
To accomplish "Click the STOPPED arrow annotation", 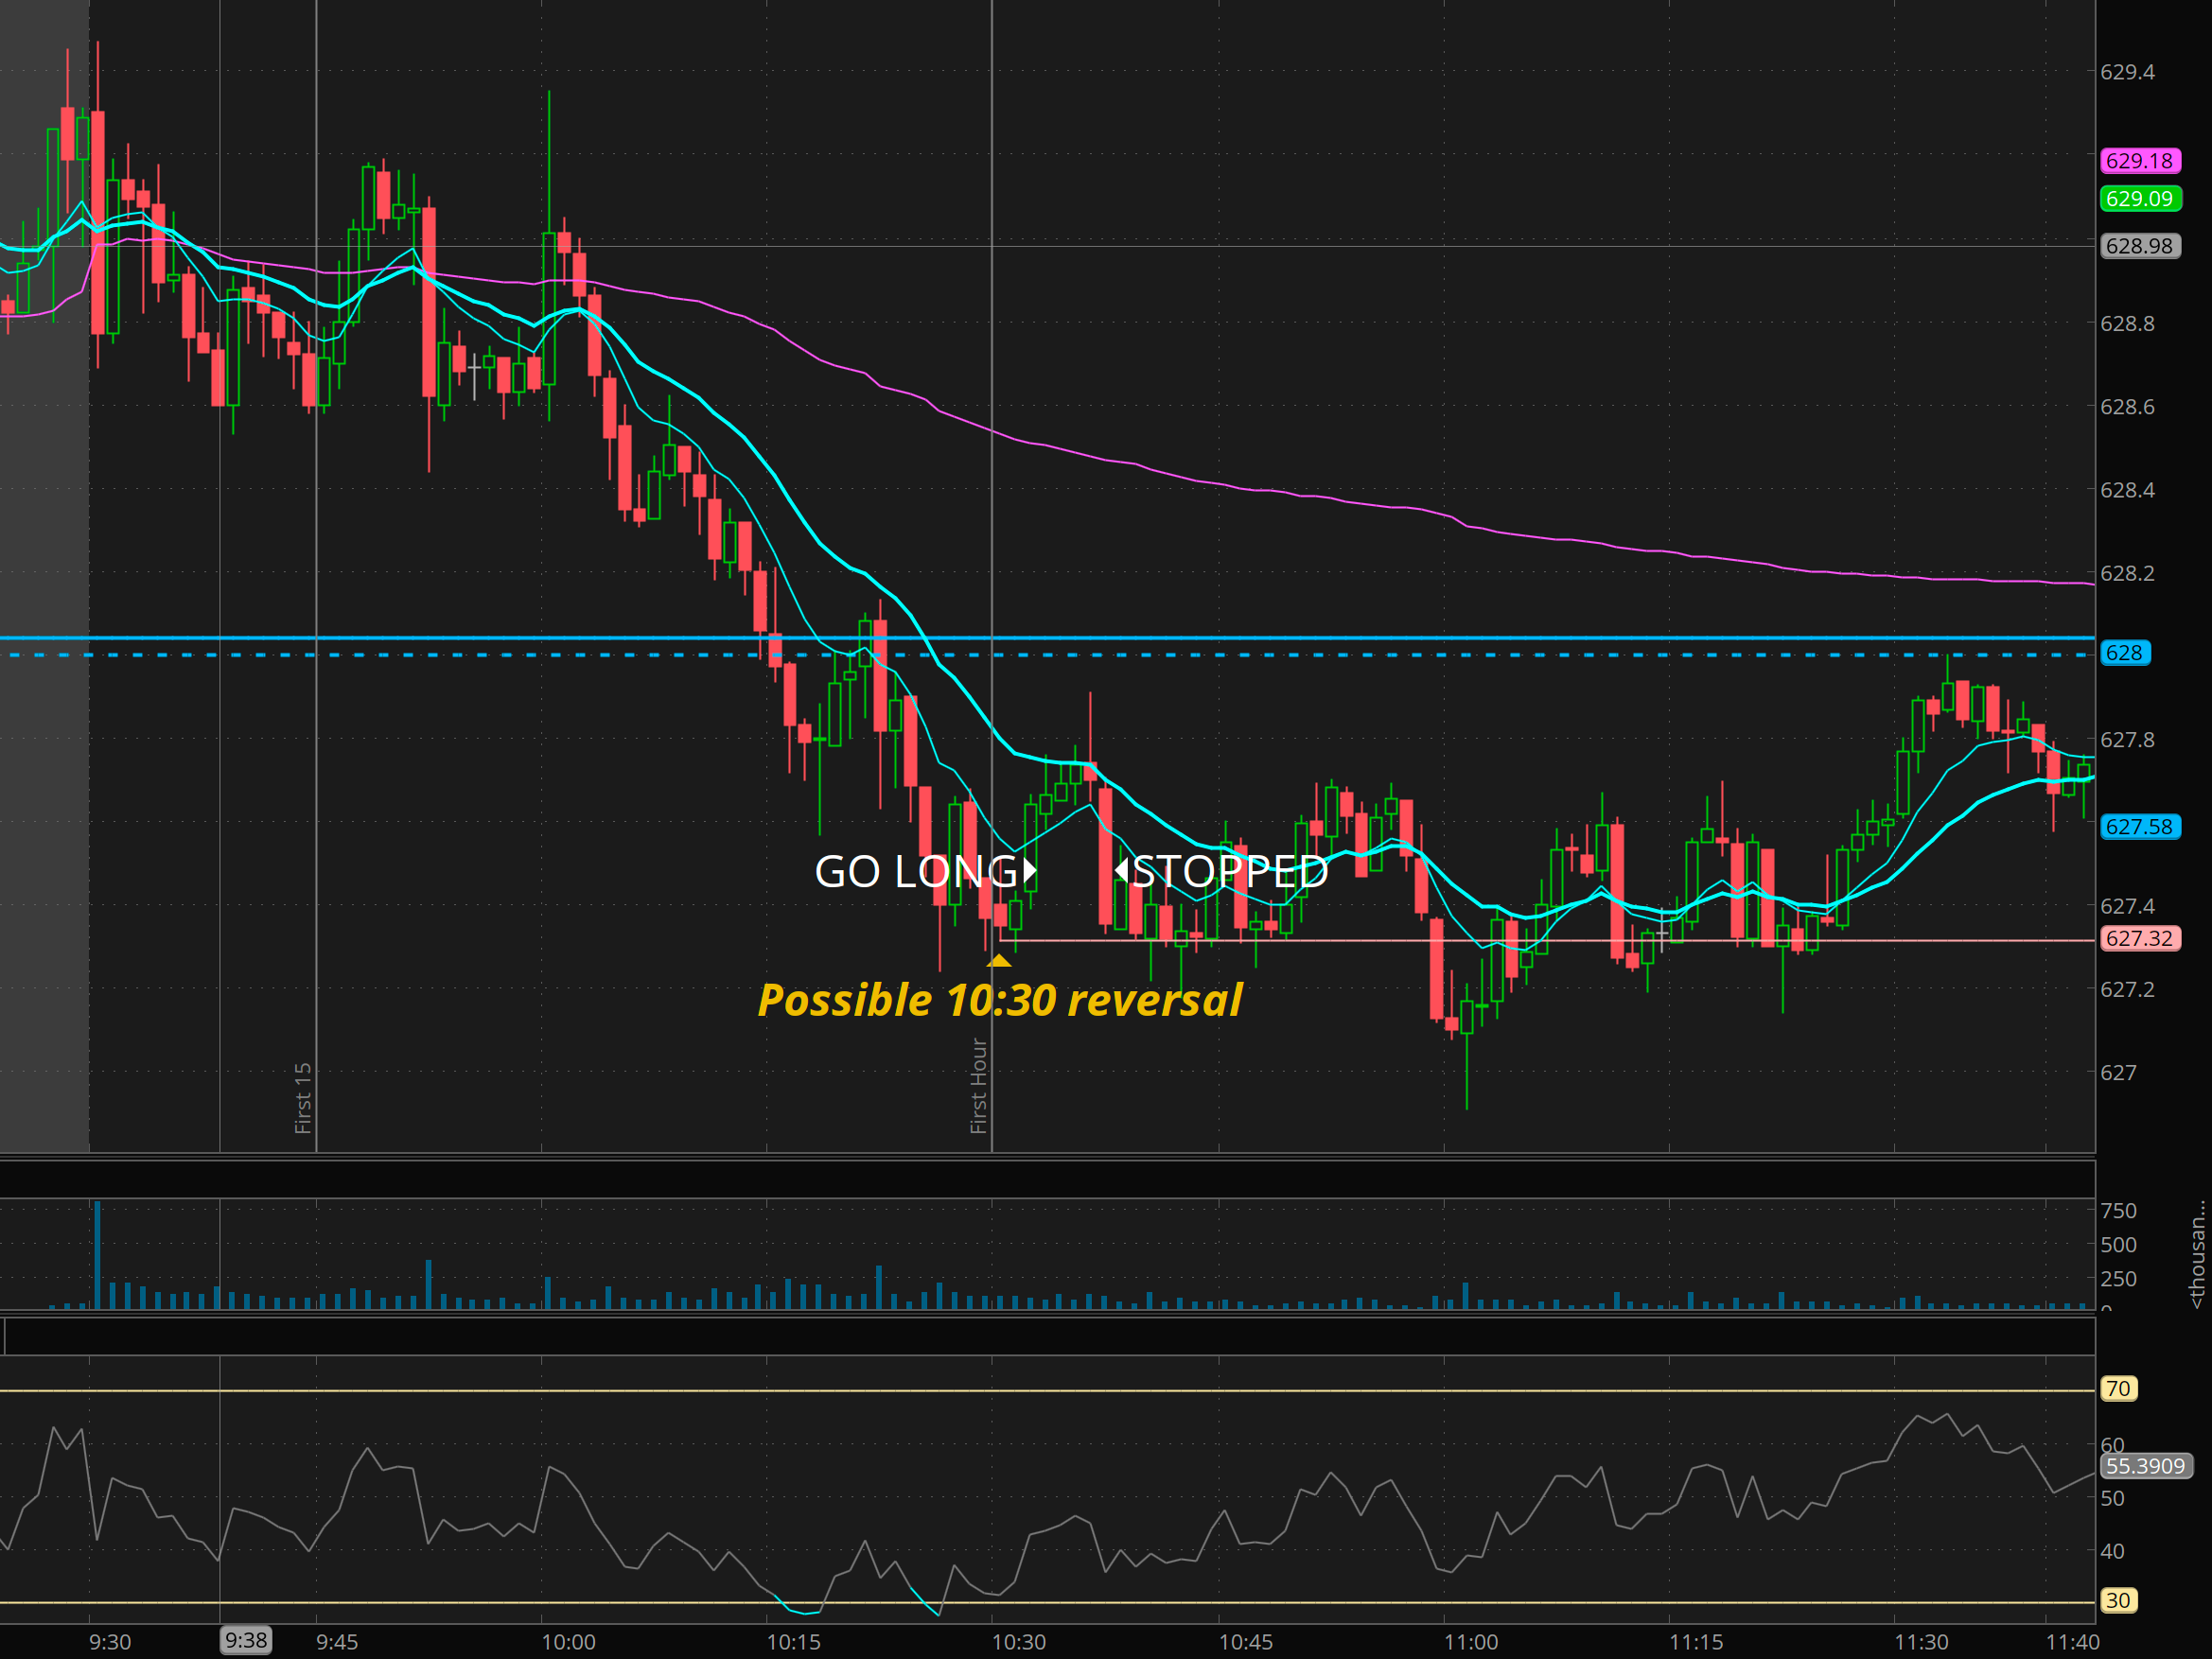I will [x=1222, y=872].
